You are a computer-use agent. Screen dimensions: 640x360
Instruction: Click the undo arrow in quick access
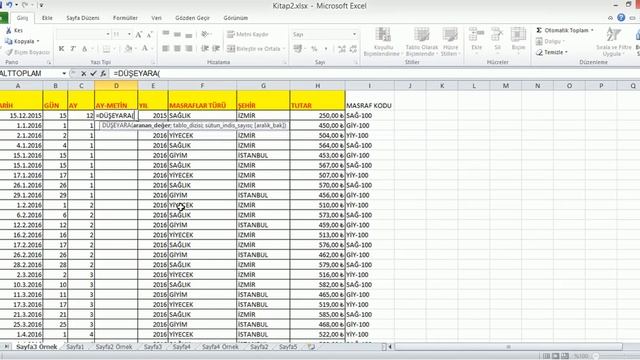tap(9, 5)
